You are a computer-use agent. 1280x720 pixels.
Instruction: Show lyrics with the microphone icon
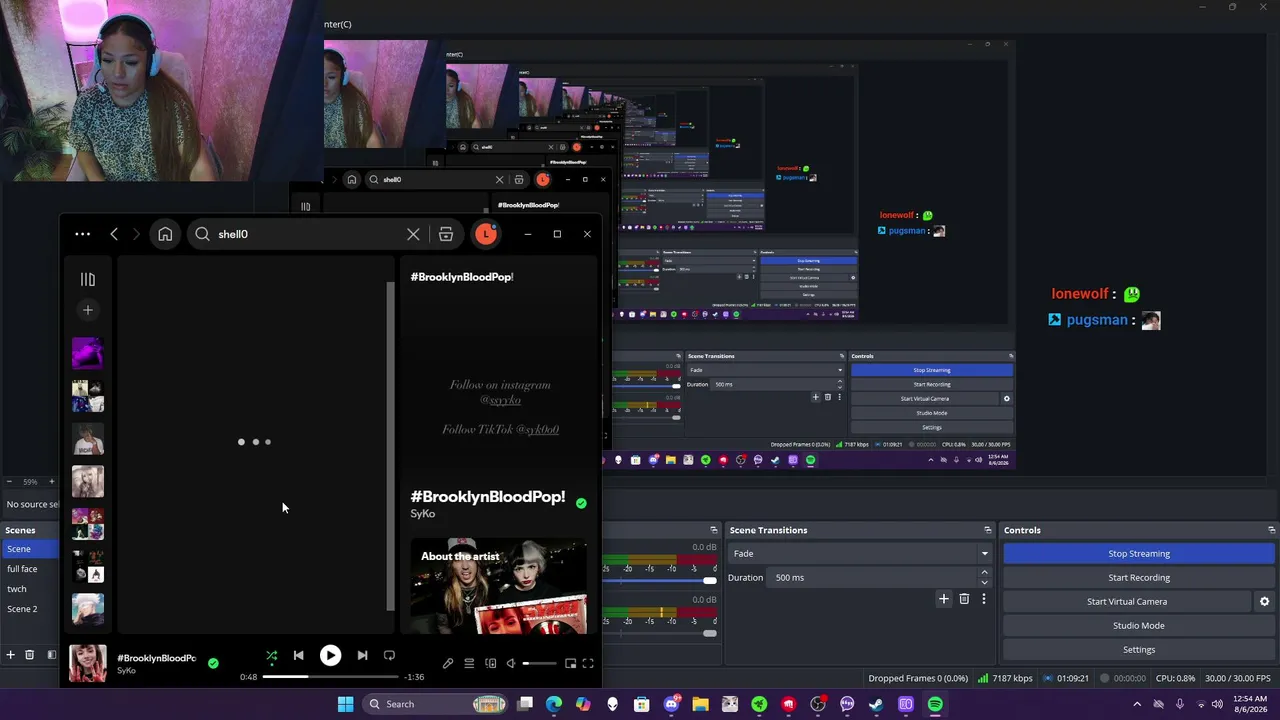point(448,663)
